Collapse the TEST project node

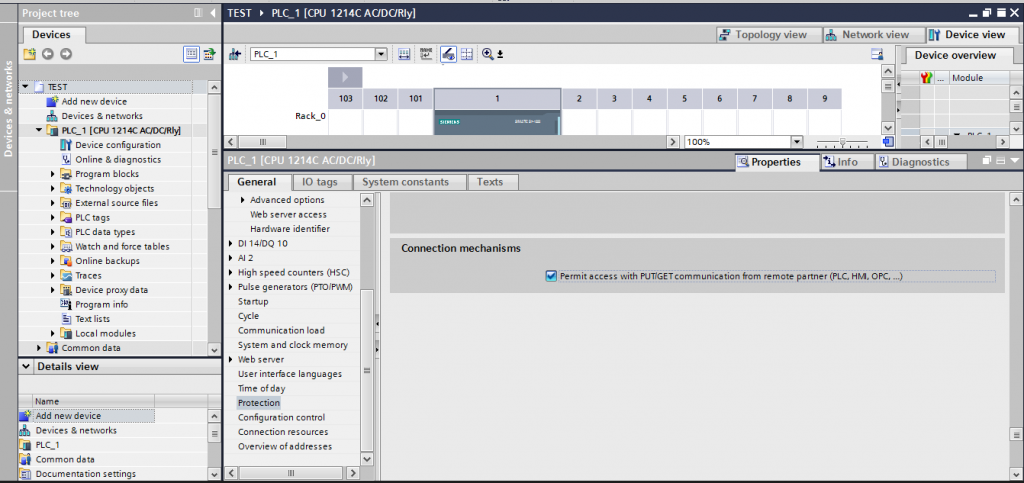click(25, 87)
